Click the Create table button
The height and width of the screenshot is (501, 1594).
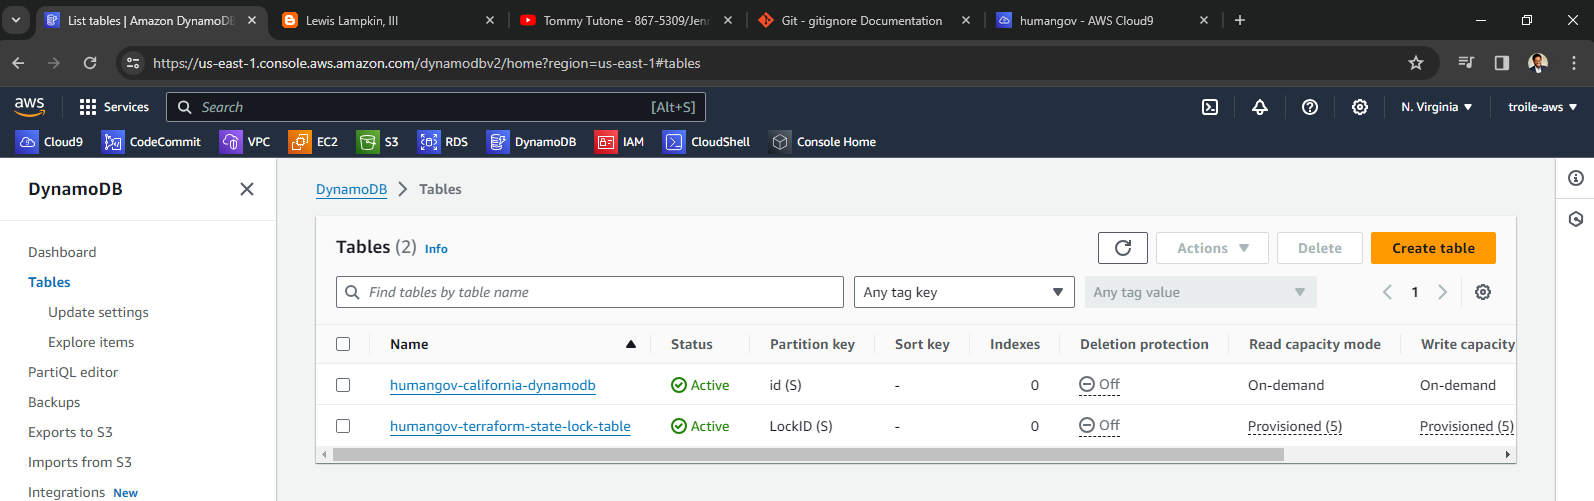coord(1433,248)
